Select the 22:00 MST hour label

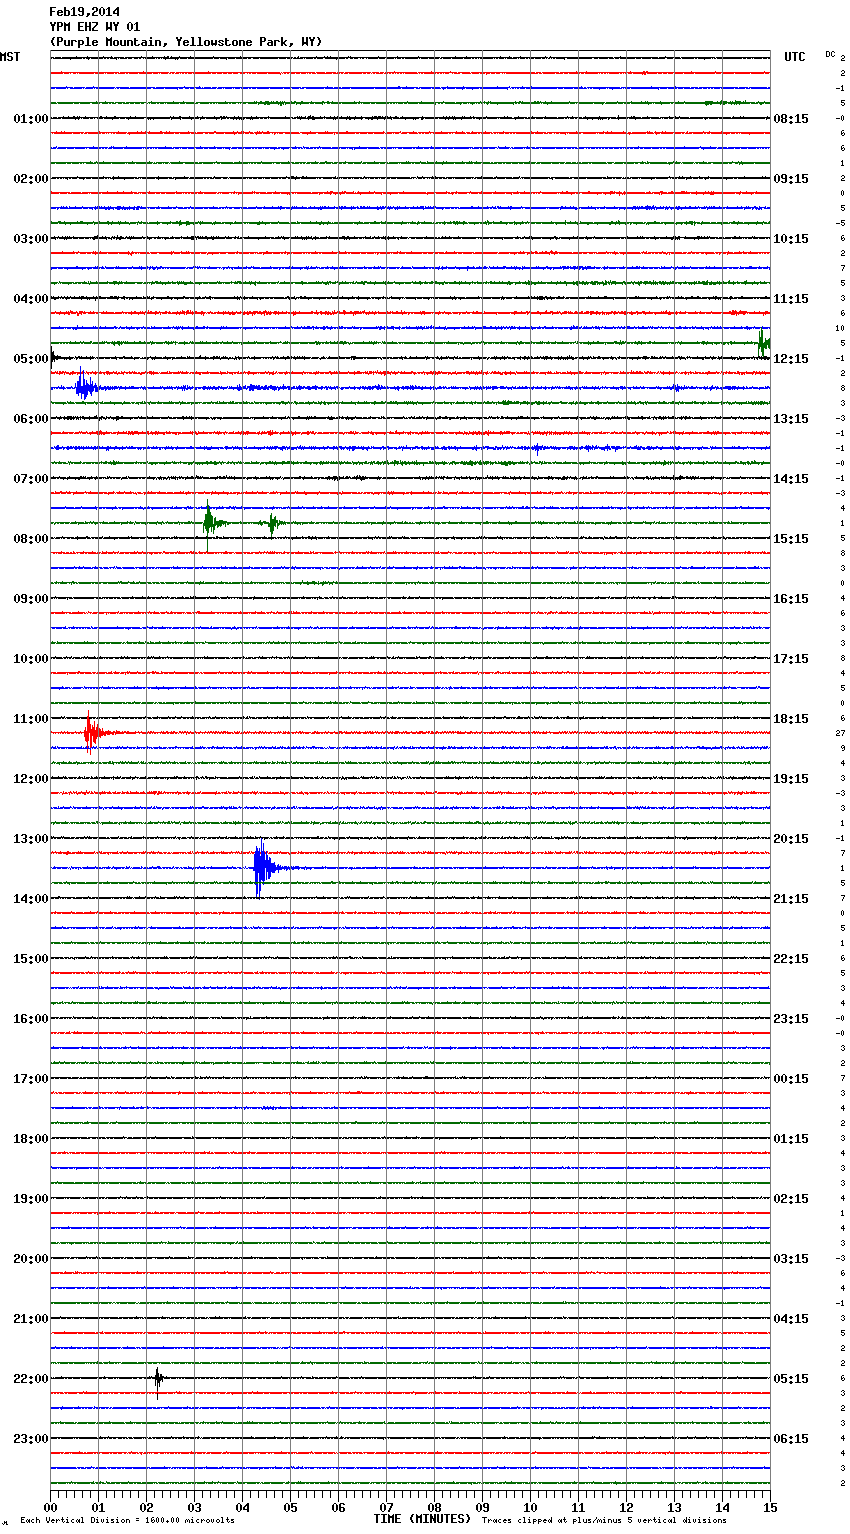pos(30,1379)
